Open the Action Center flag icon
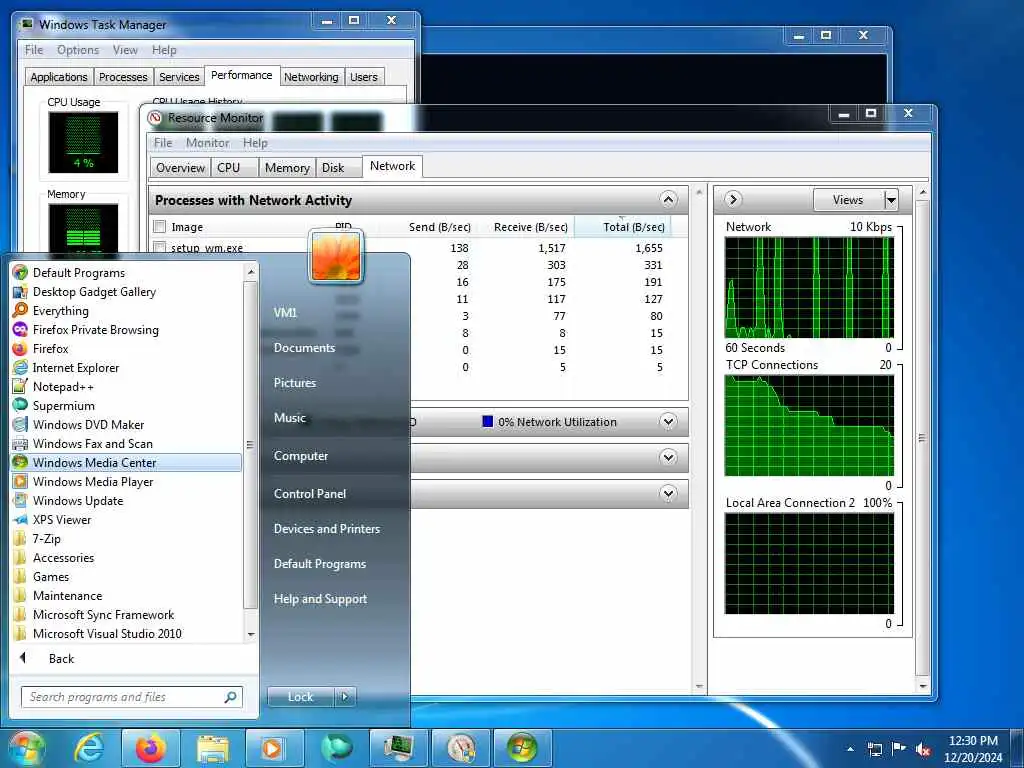This screenshot has width=1024, height=768. pyautogui.click(x=899, y=749)
